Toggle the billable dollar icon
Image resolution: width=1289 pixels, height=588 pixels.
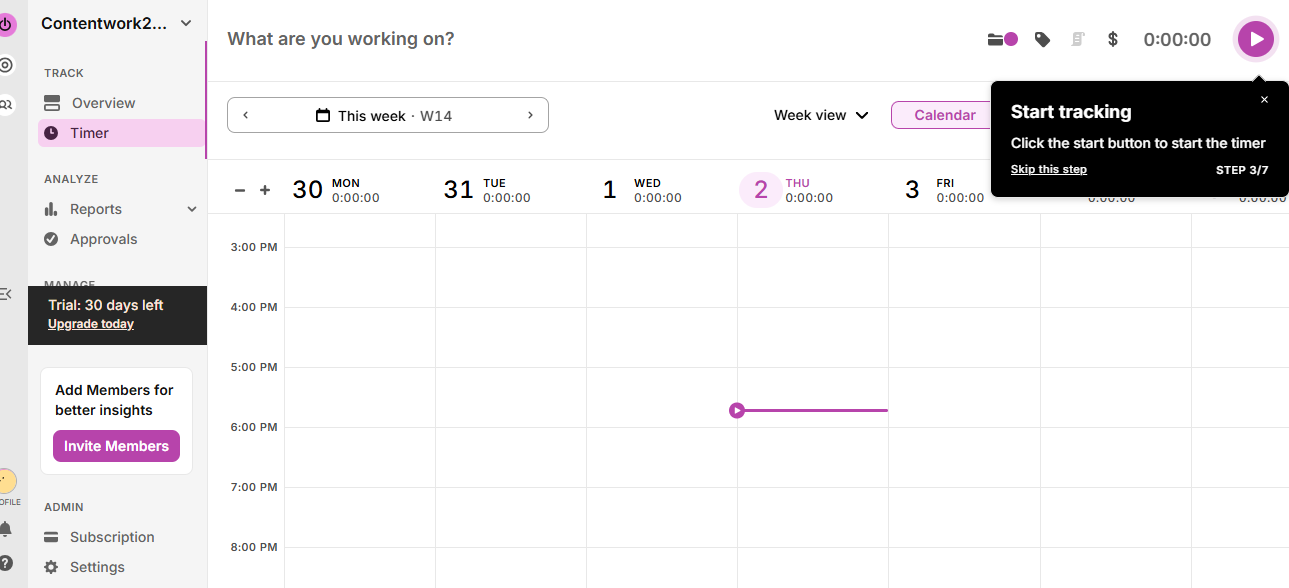coord(1112,39)
